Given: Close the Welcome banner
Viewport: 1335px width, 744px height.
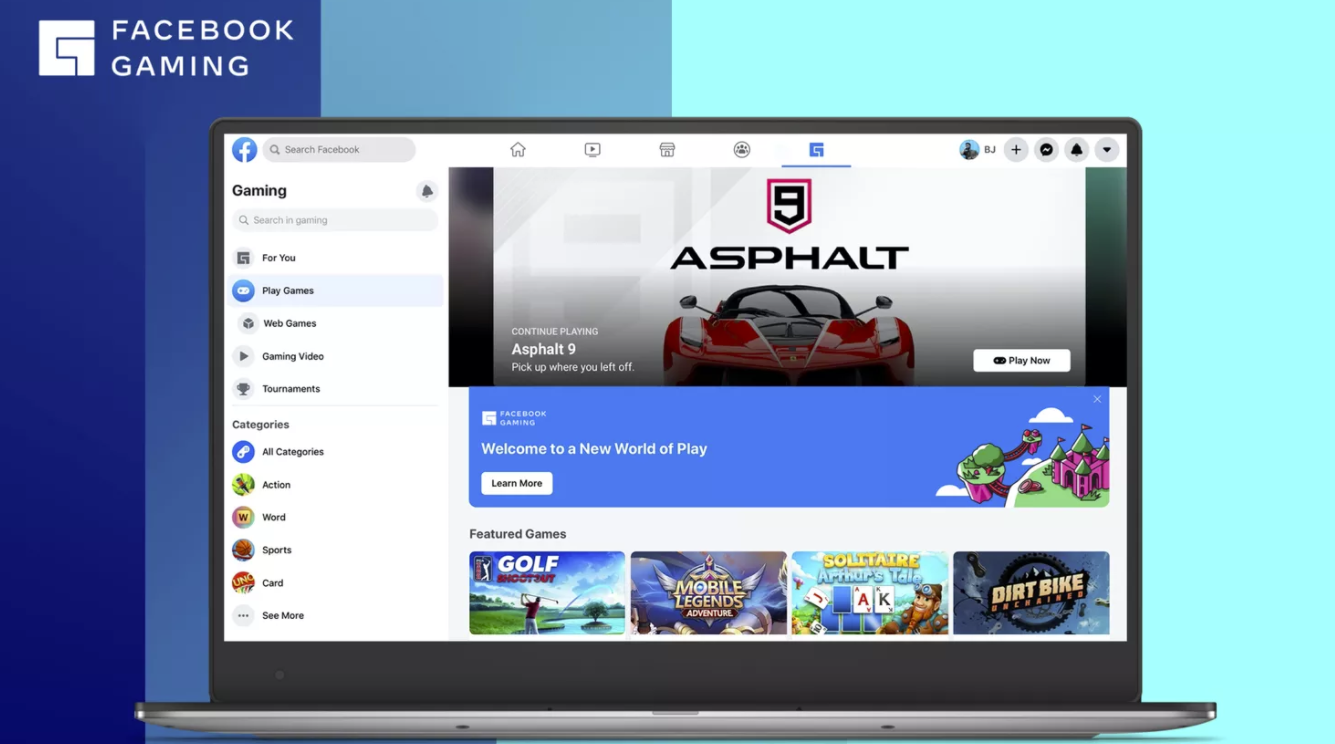Looking at the screenshot, I should 1097,399.
